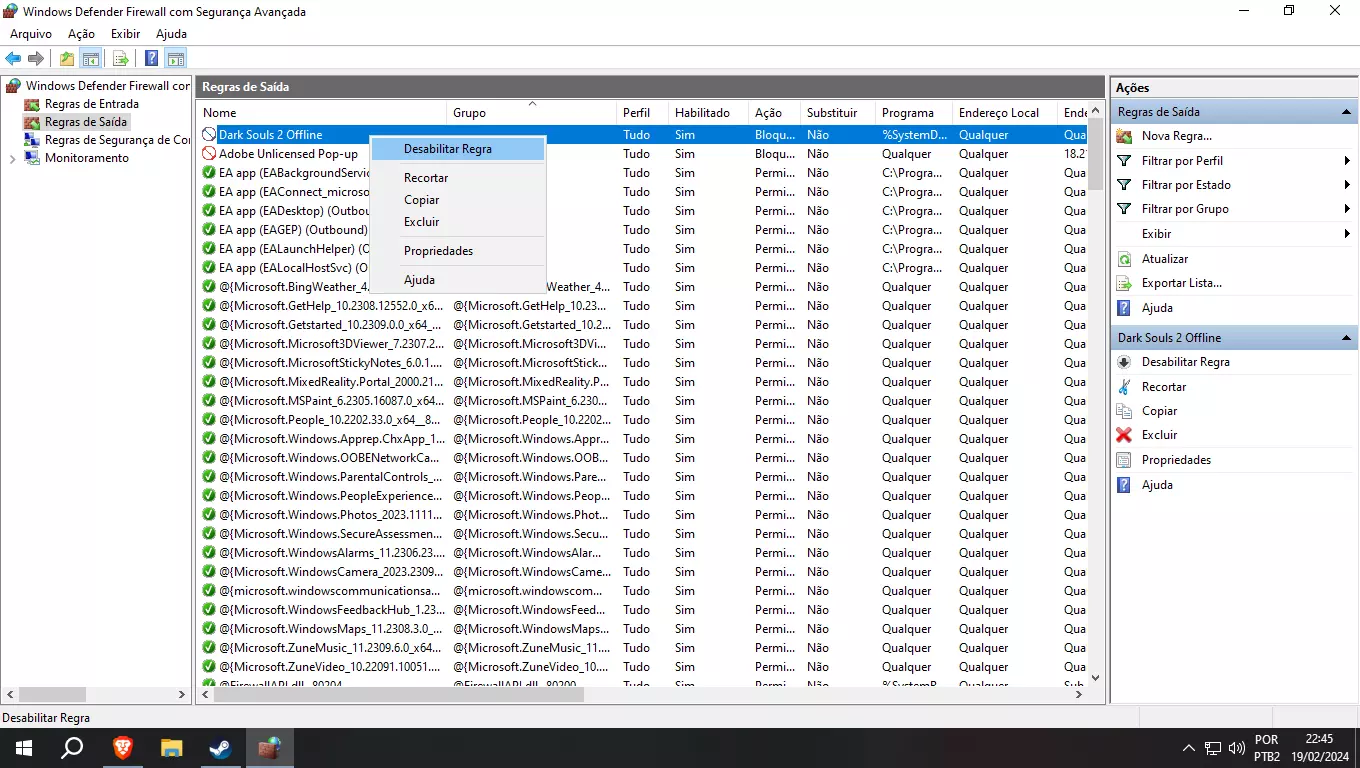Viewport: 1360px width, 768px height.
Task: Toggle the console tree toolbar icon
Action: pyautogui.click(x=90, y=59)
